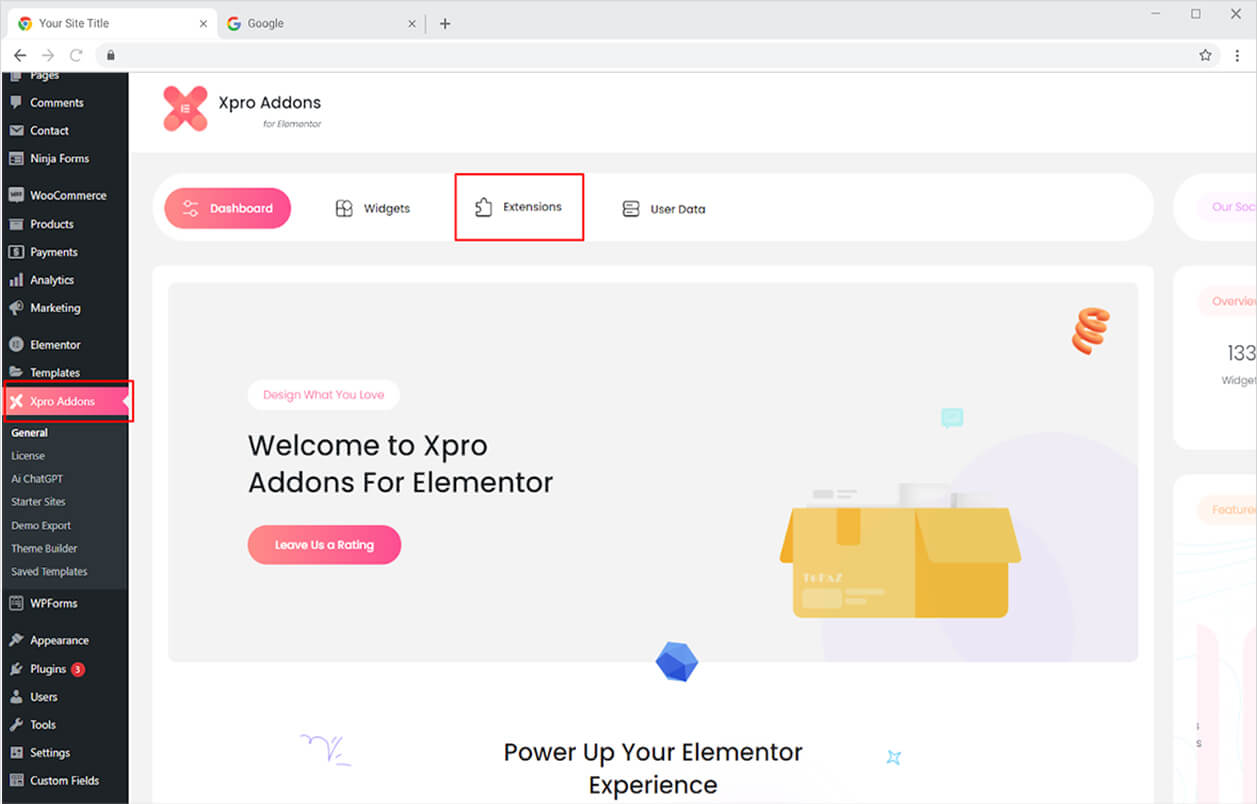Click the Leave Us a Rating button

pos(324,545)
